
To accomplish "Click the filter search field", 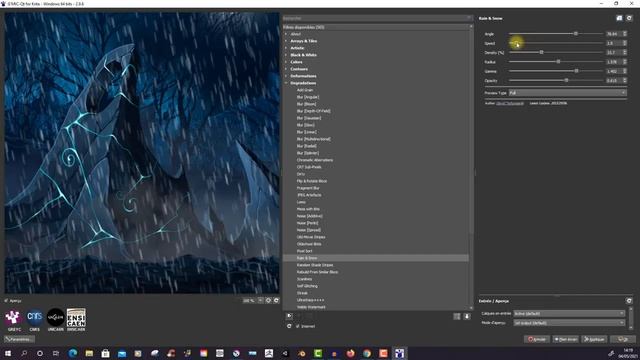I will (378, 18).
